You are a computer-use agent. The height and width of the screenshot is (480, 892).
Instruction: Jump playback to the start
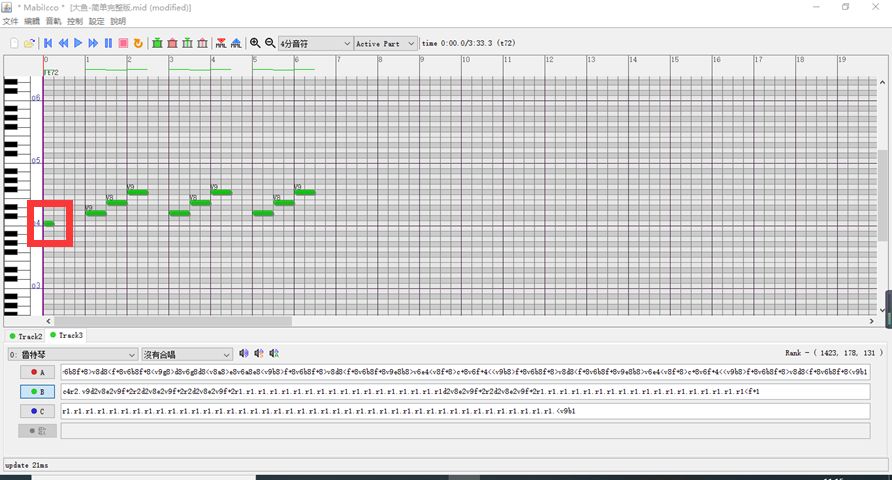48,43
